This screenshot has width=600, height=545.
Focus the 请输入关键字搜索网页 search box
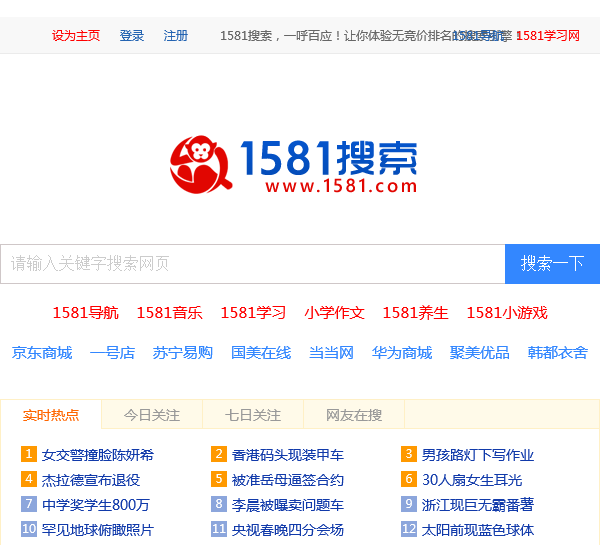(253, 264)
